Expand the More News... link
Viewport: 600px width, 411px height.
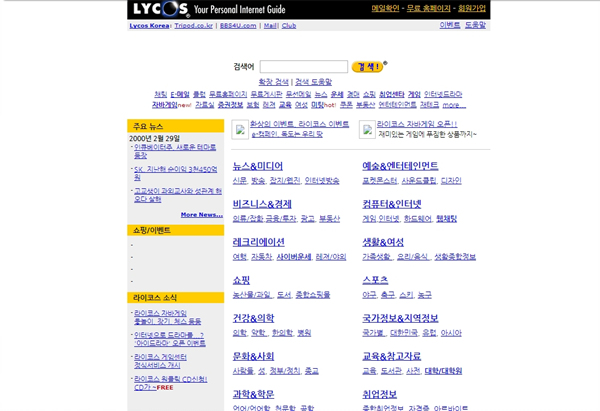pos(201,214)
